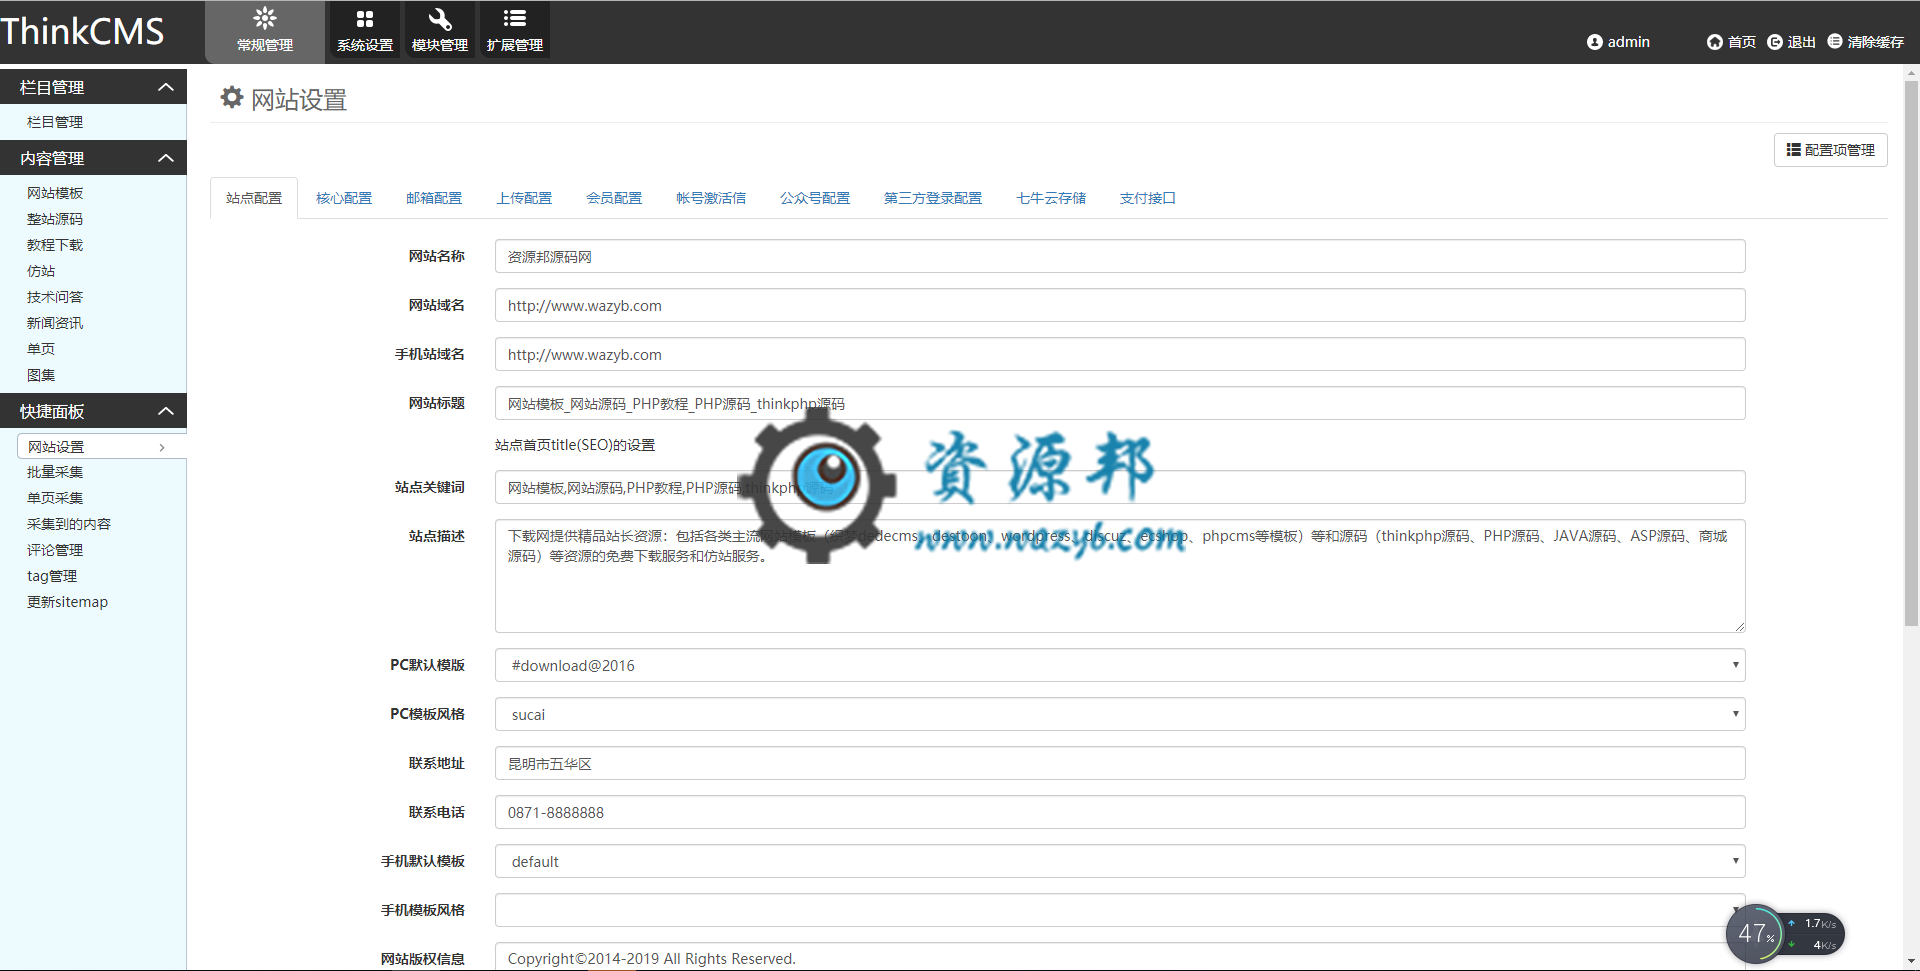Click the admin user icon

pos(1594,42)
